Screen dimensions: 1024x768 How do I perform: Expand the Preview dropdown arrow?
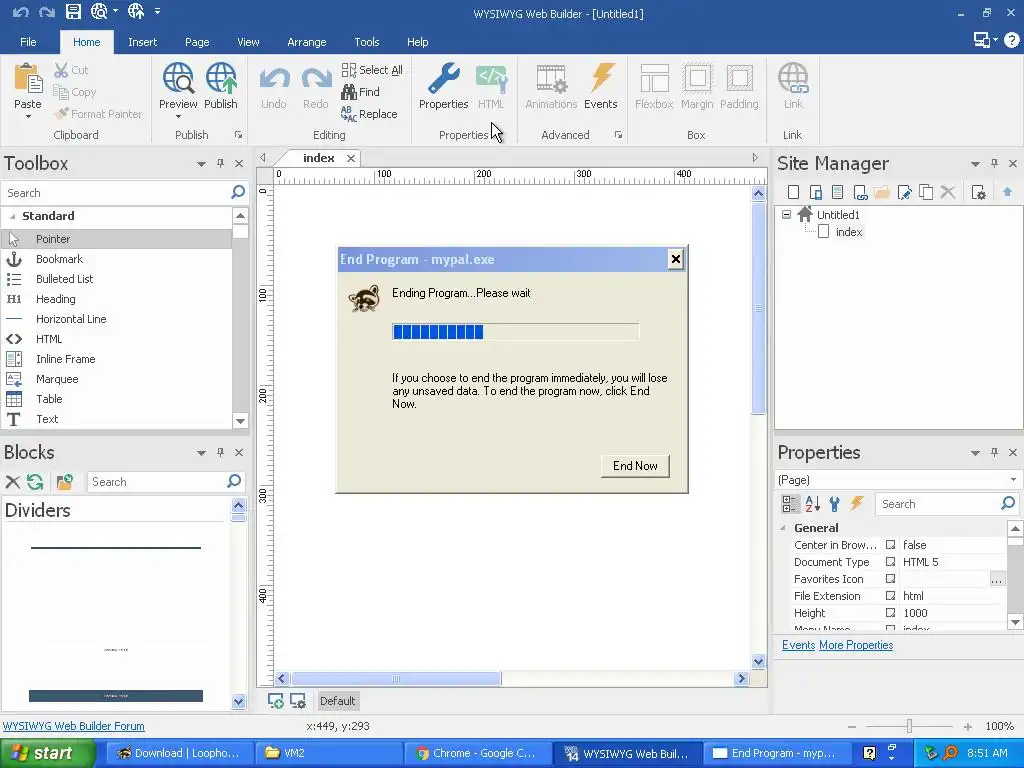(x=178, y=117)
